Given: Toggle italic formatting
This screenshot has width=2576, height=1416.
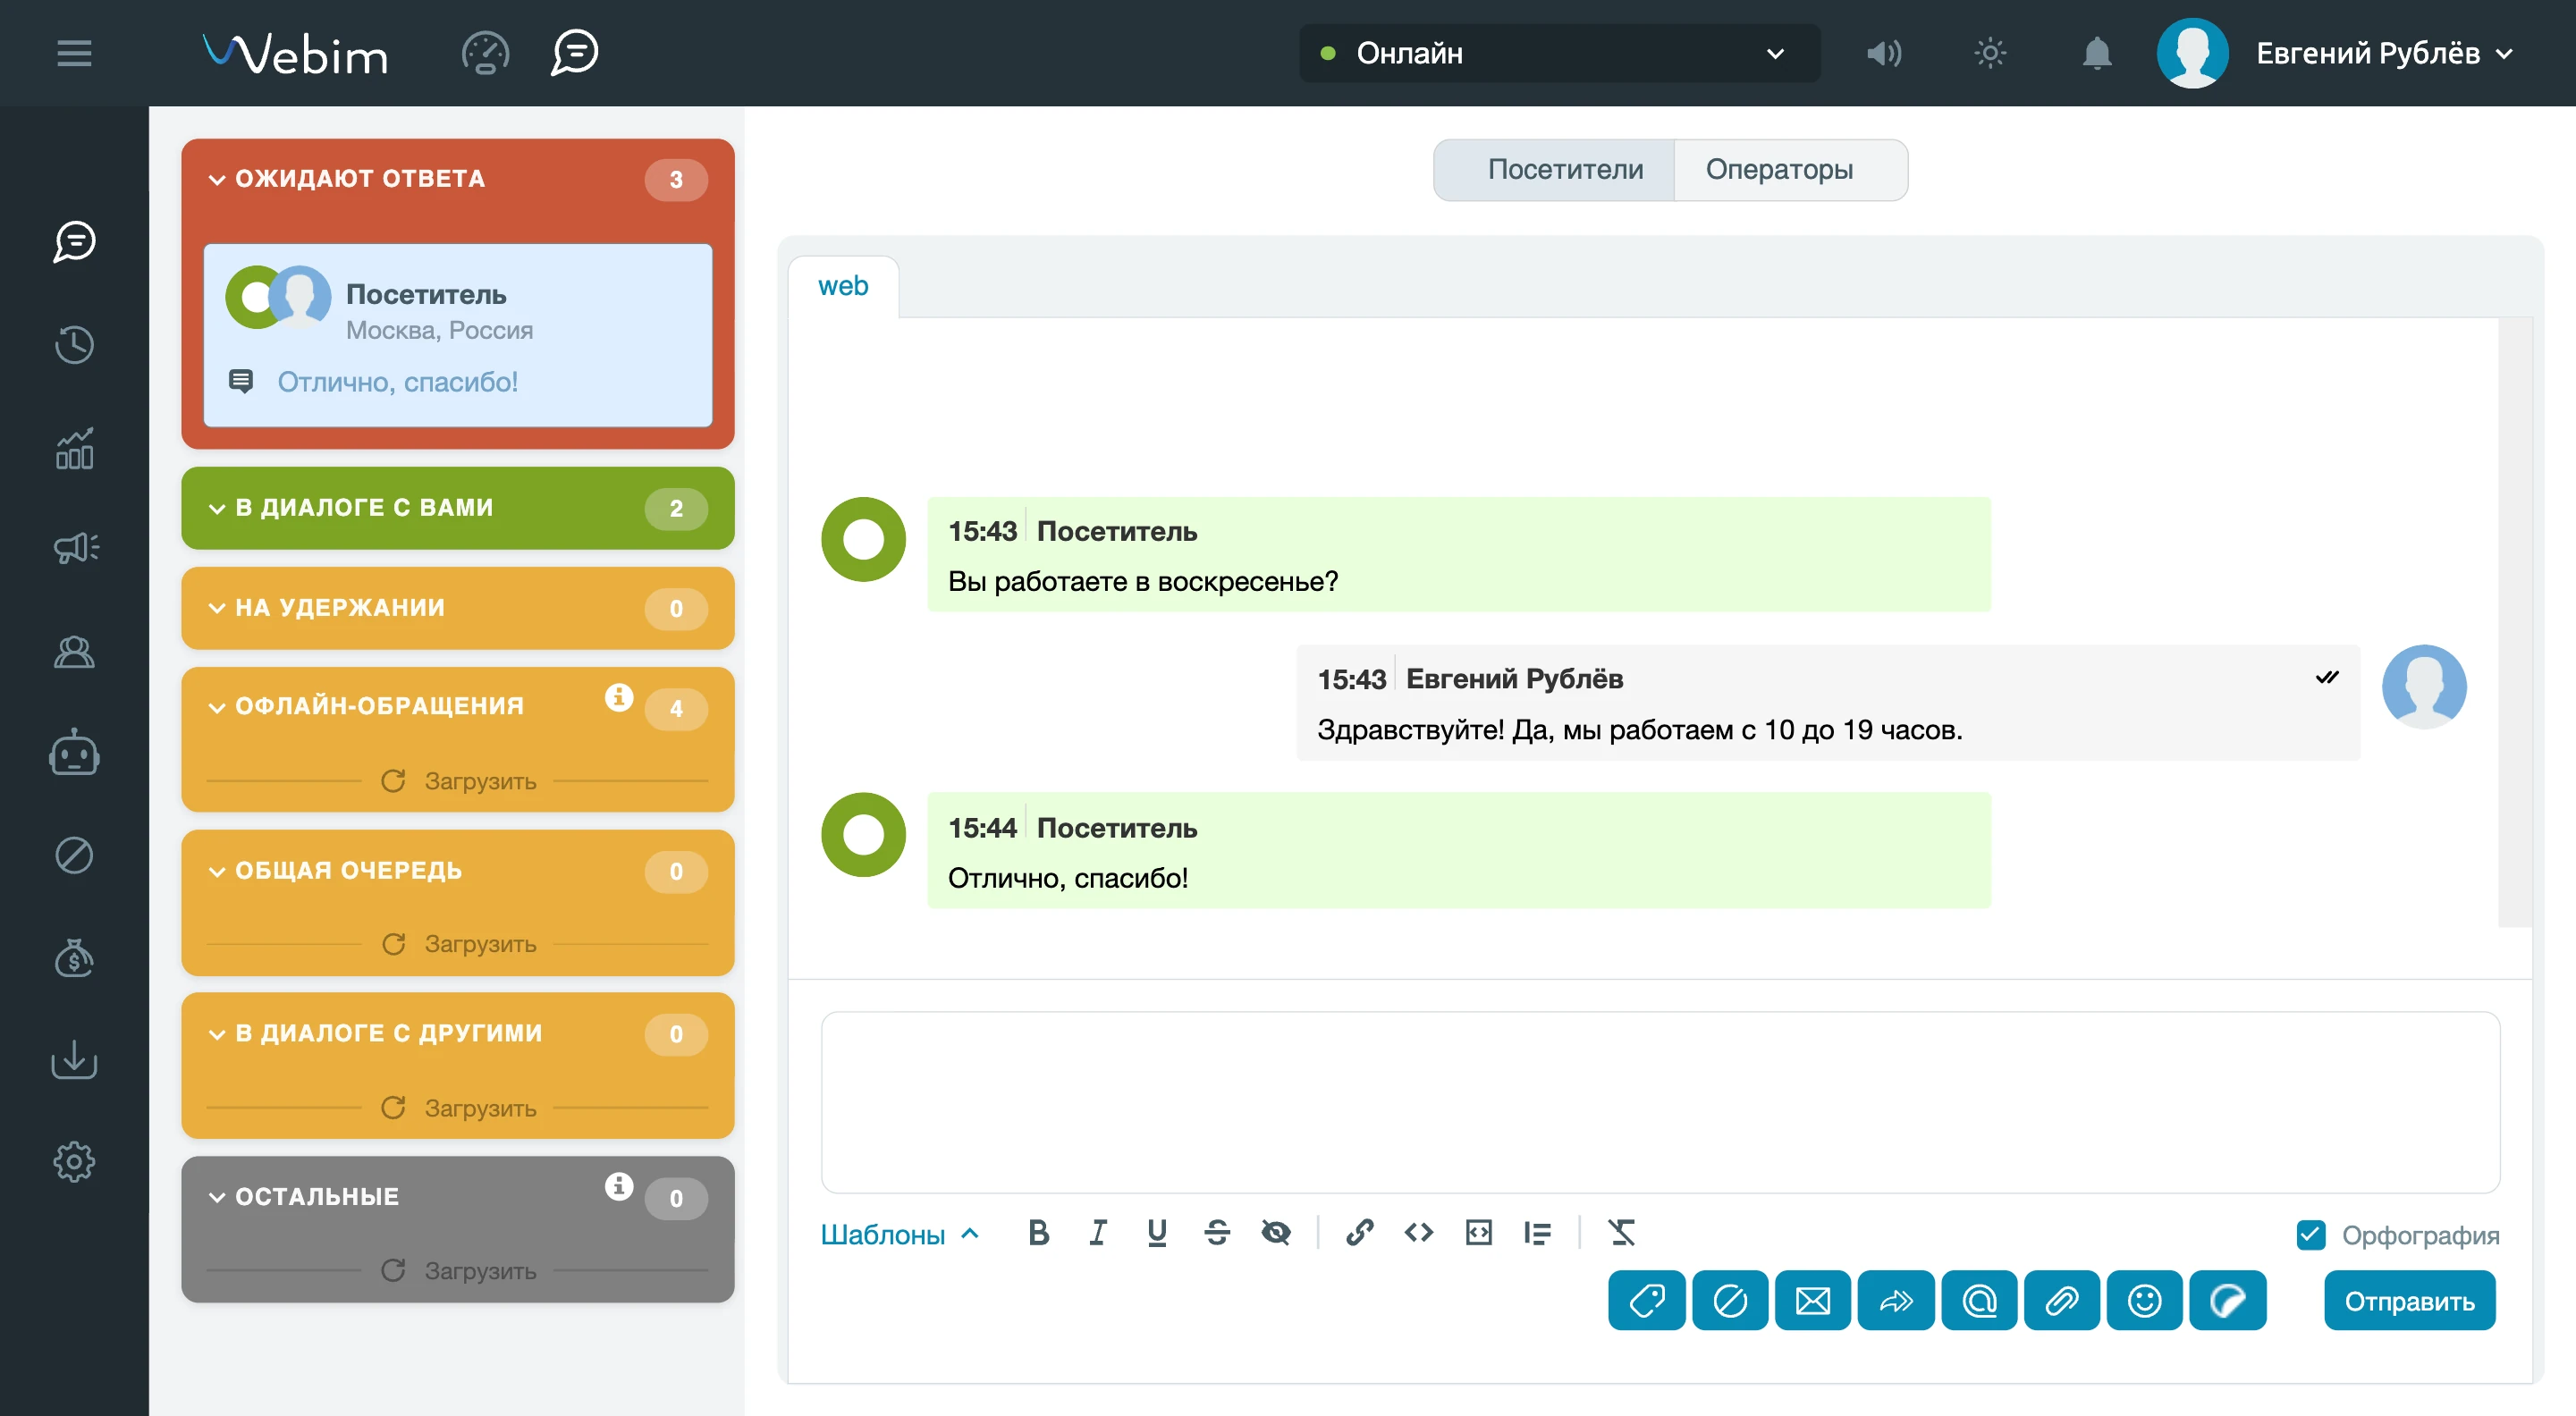Looking at the screenshot, I should click(1098, 1233).
